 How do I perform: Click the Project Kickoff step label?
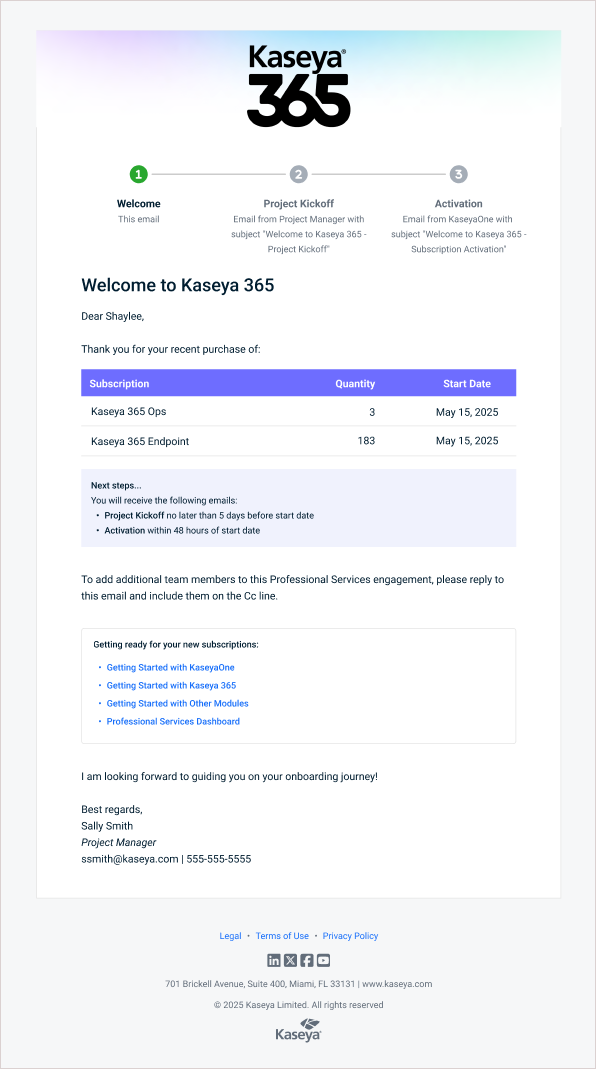(x=299, y=203)
